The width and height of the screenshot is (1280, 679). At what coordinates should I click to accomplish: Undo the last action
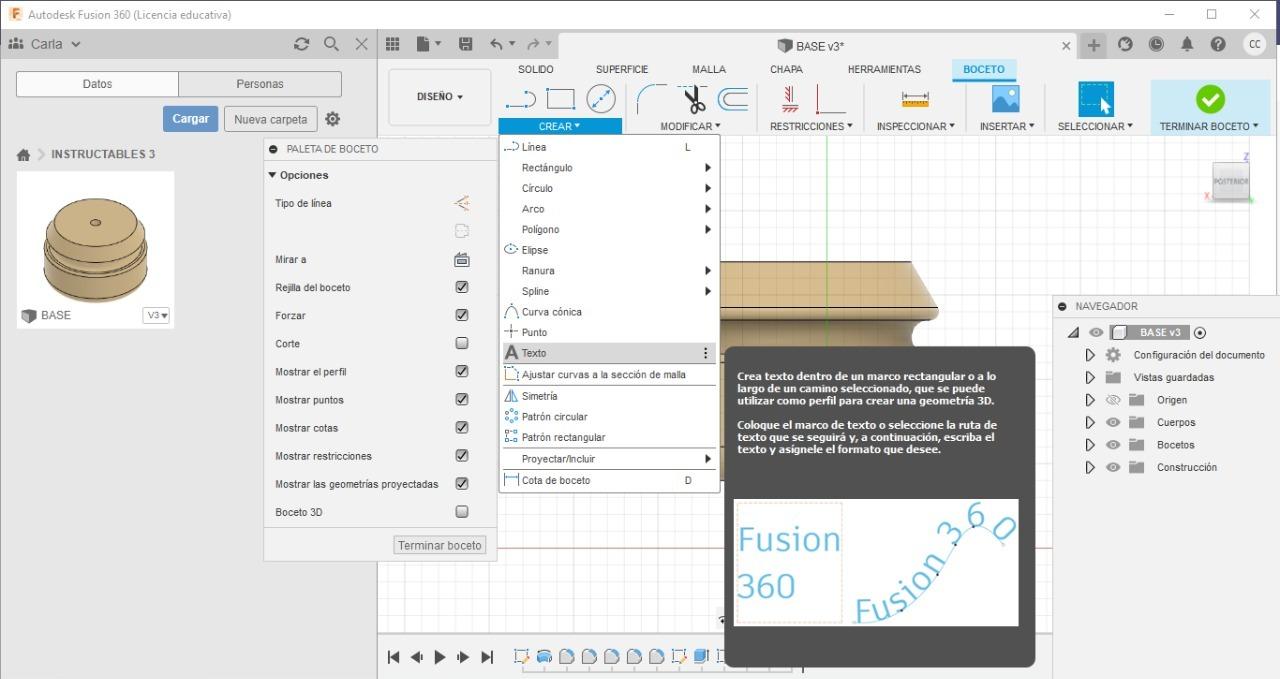497,44
